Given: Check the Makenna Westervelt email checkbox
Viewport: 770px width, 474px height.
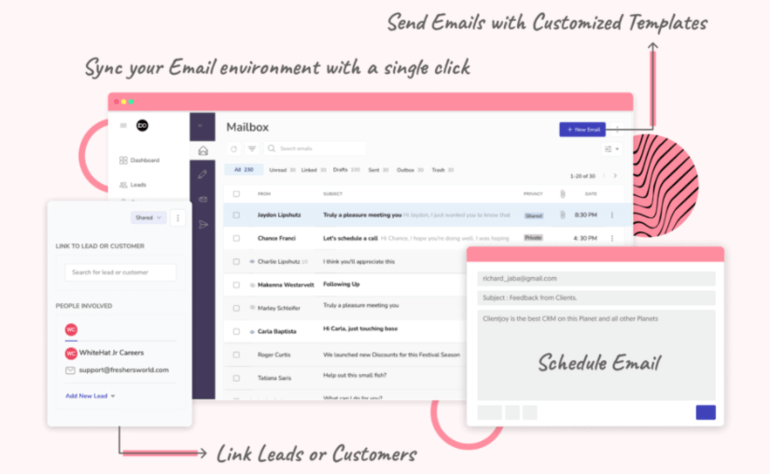Looking at the screenshot, I should (x=236, y=285).
